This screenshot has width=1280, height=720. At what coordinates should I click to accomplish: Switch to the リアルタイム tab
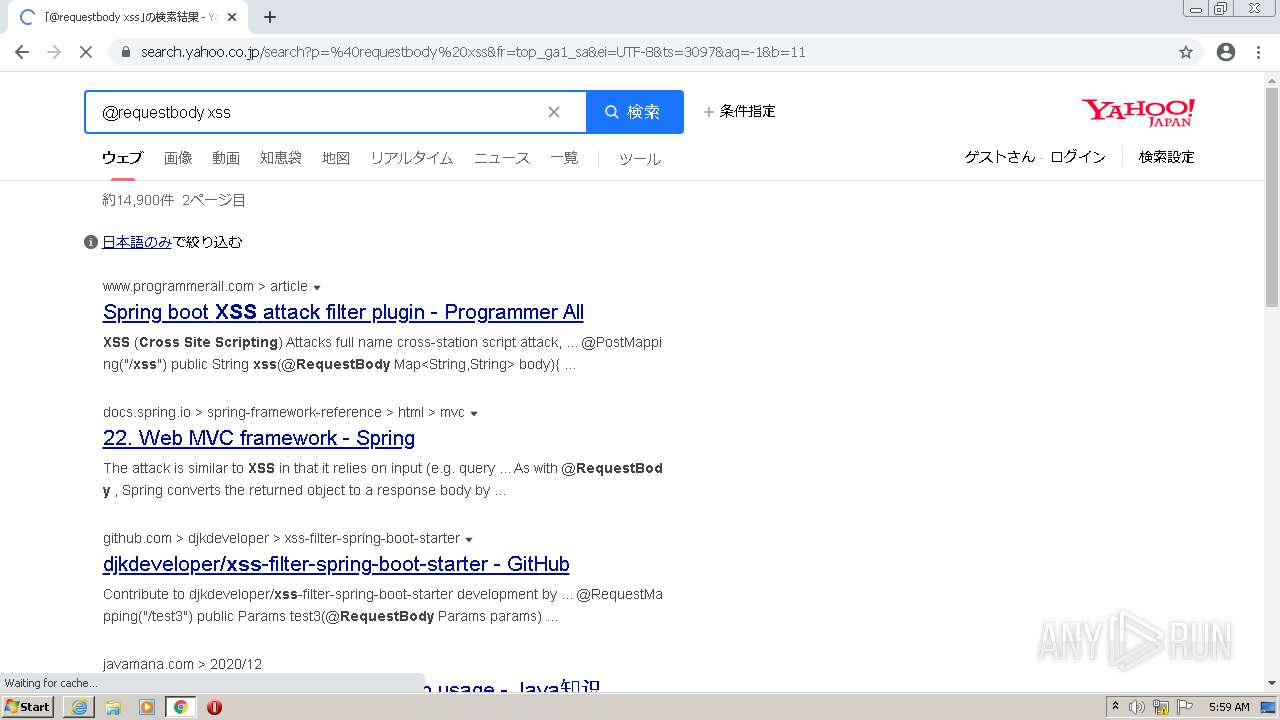[412, 158]
